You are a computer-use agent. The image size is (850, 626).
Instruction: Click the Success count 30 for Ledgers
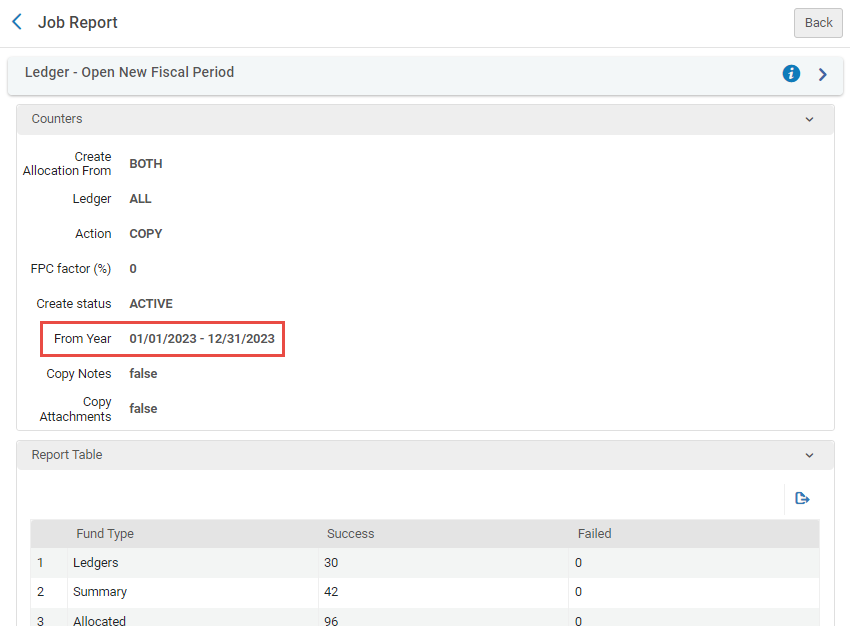331,563
